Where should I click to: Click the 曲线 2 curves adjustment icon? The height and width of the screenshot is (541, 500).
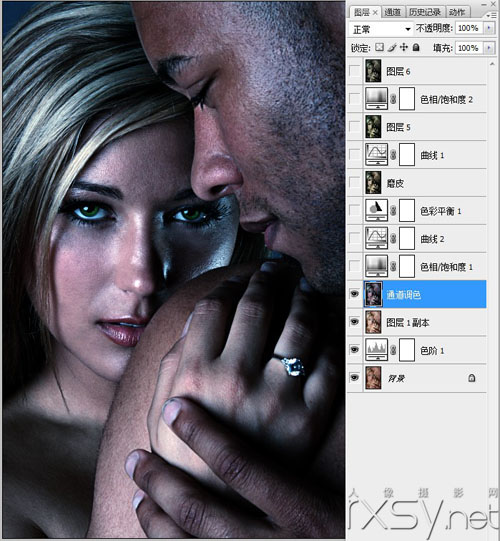tap(376, 238)
